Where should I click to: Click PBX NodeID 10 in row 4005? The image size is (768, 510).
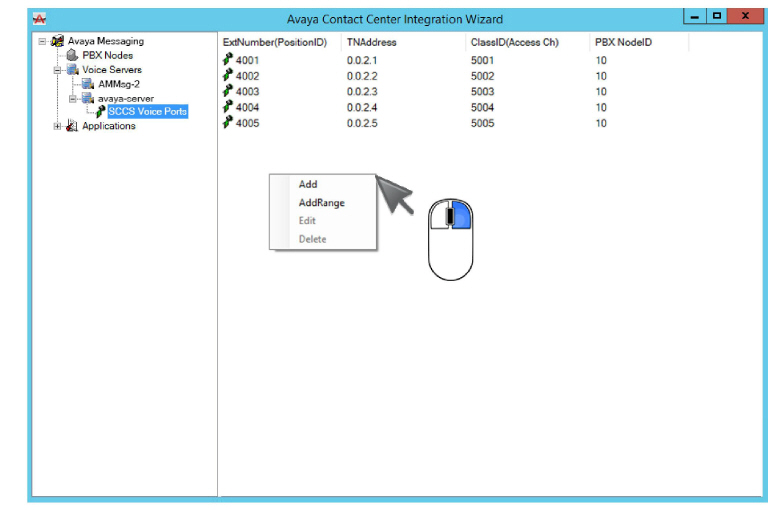point(601,123)
